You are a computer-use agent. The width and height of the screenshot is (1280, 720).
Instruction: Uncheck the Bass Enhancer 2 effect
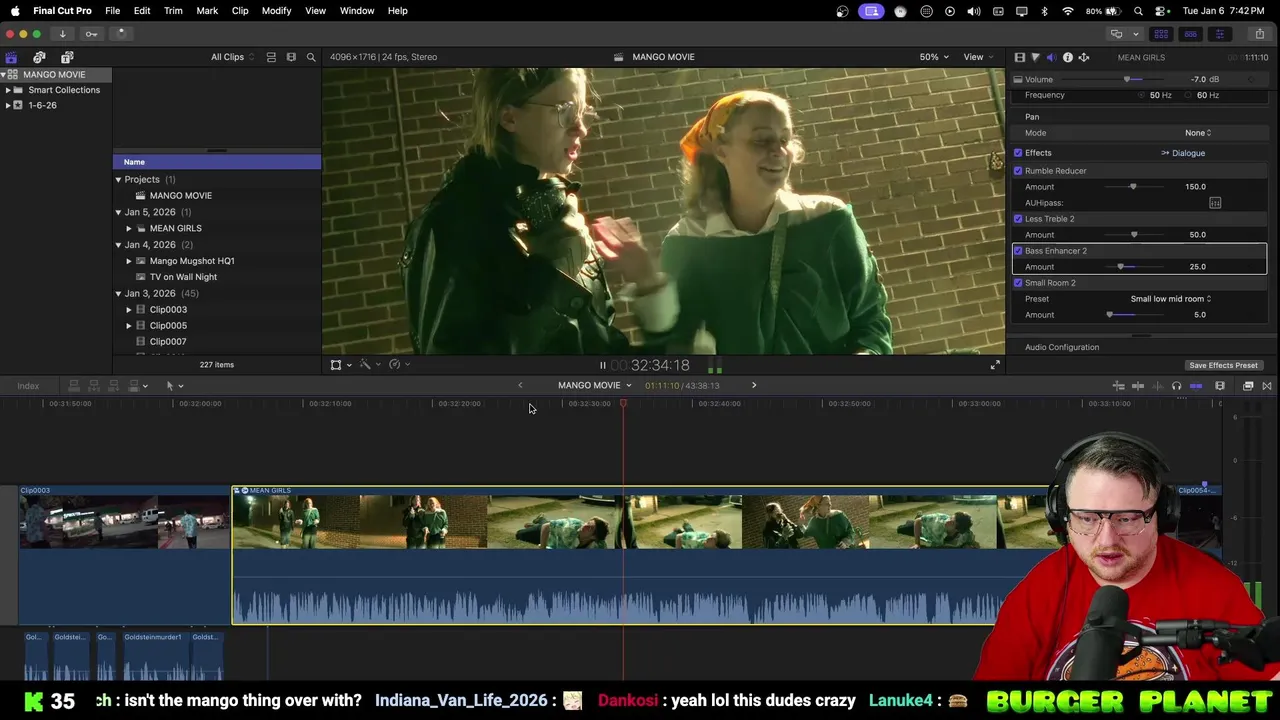[1018, 251]
